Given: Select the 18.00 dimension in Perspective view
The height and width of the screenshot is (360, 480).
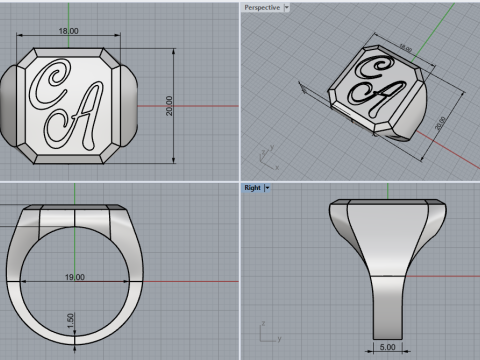Looking at the screenshot, I should [x=405, y=48].
